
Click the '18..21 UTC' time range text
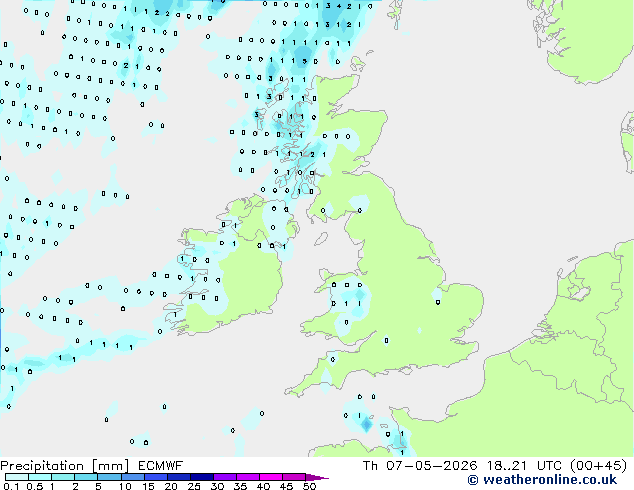(x=524, y=466)
